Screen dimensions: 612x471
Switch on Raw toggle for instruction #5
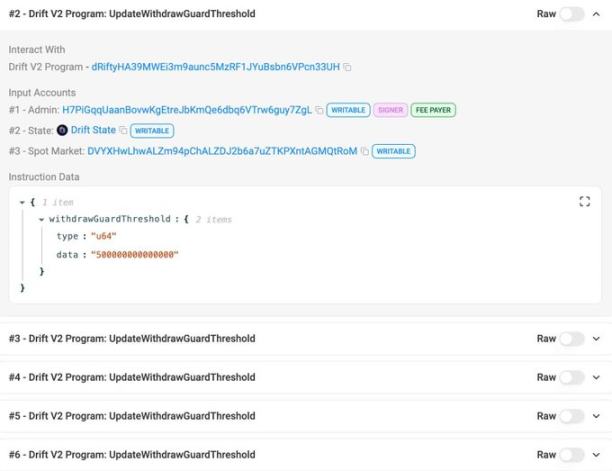[572, 416]
